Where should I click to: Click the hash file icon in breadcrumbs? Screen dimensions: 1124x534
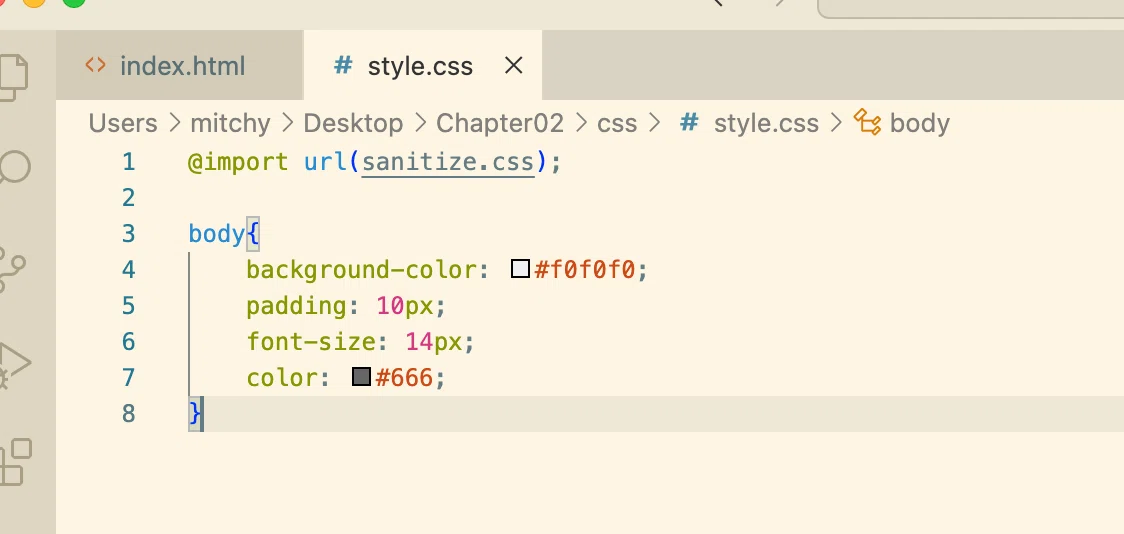689,123
